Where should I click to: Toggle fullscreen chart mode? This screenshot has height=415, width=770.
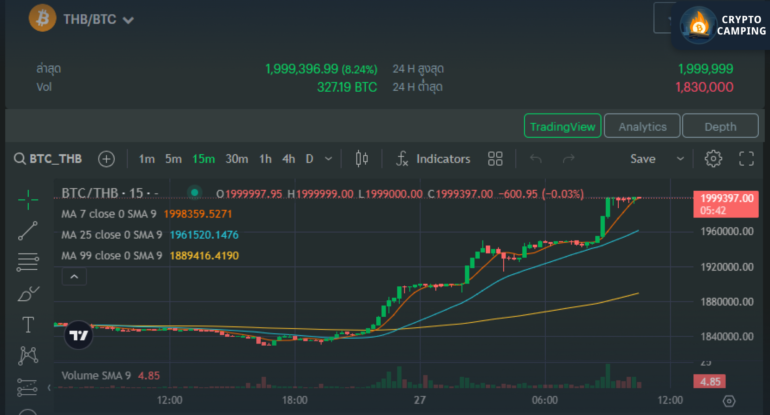tap(746, 159)
